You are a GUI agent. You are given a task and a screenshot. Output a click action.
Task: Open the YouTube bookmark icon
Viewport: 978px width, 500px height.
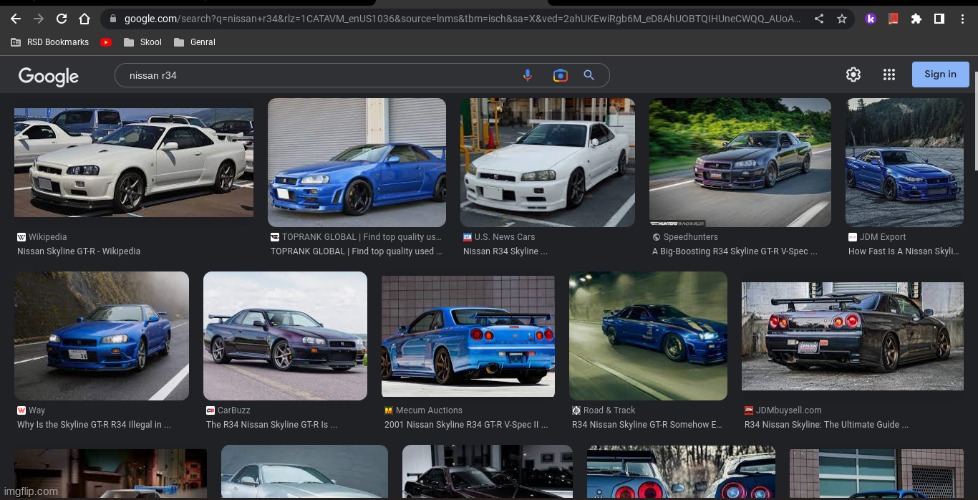105,42
